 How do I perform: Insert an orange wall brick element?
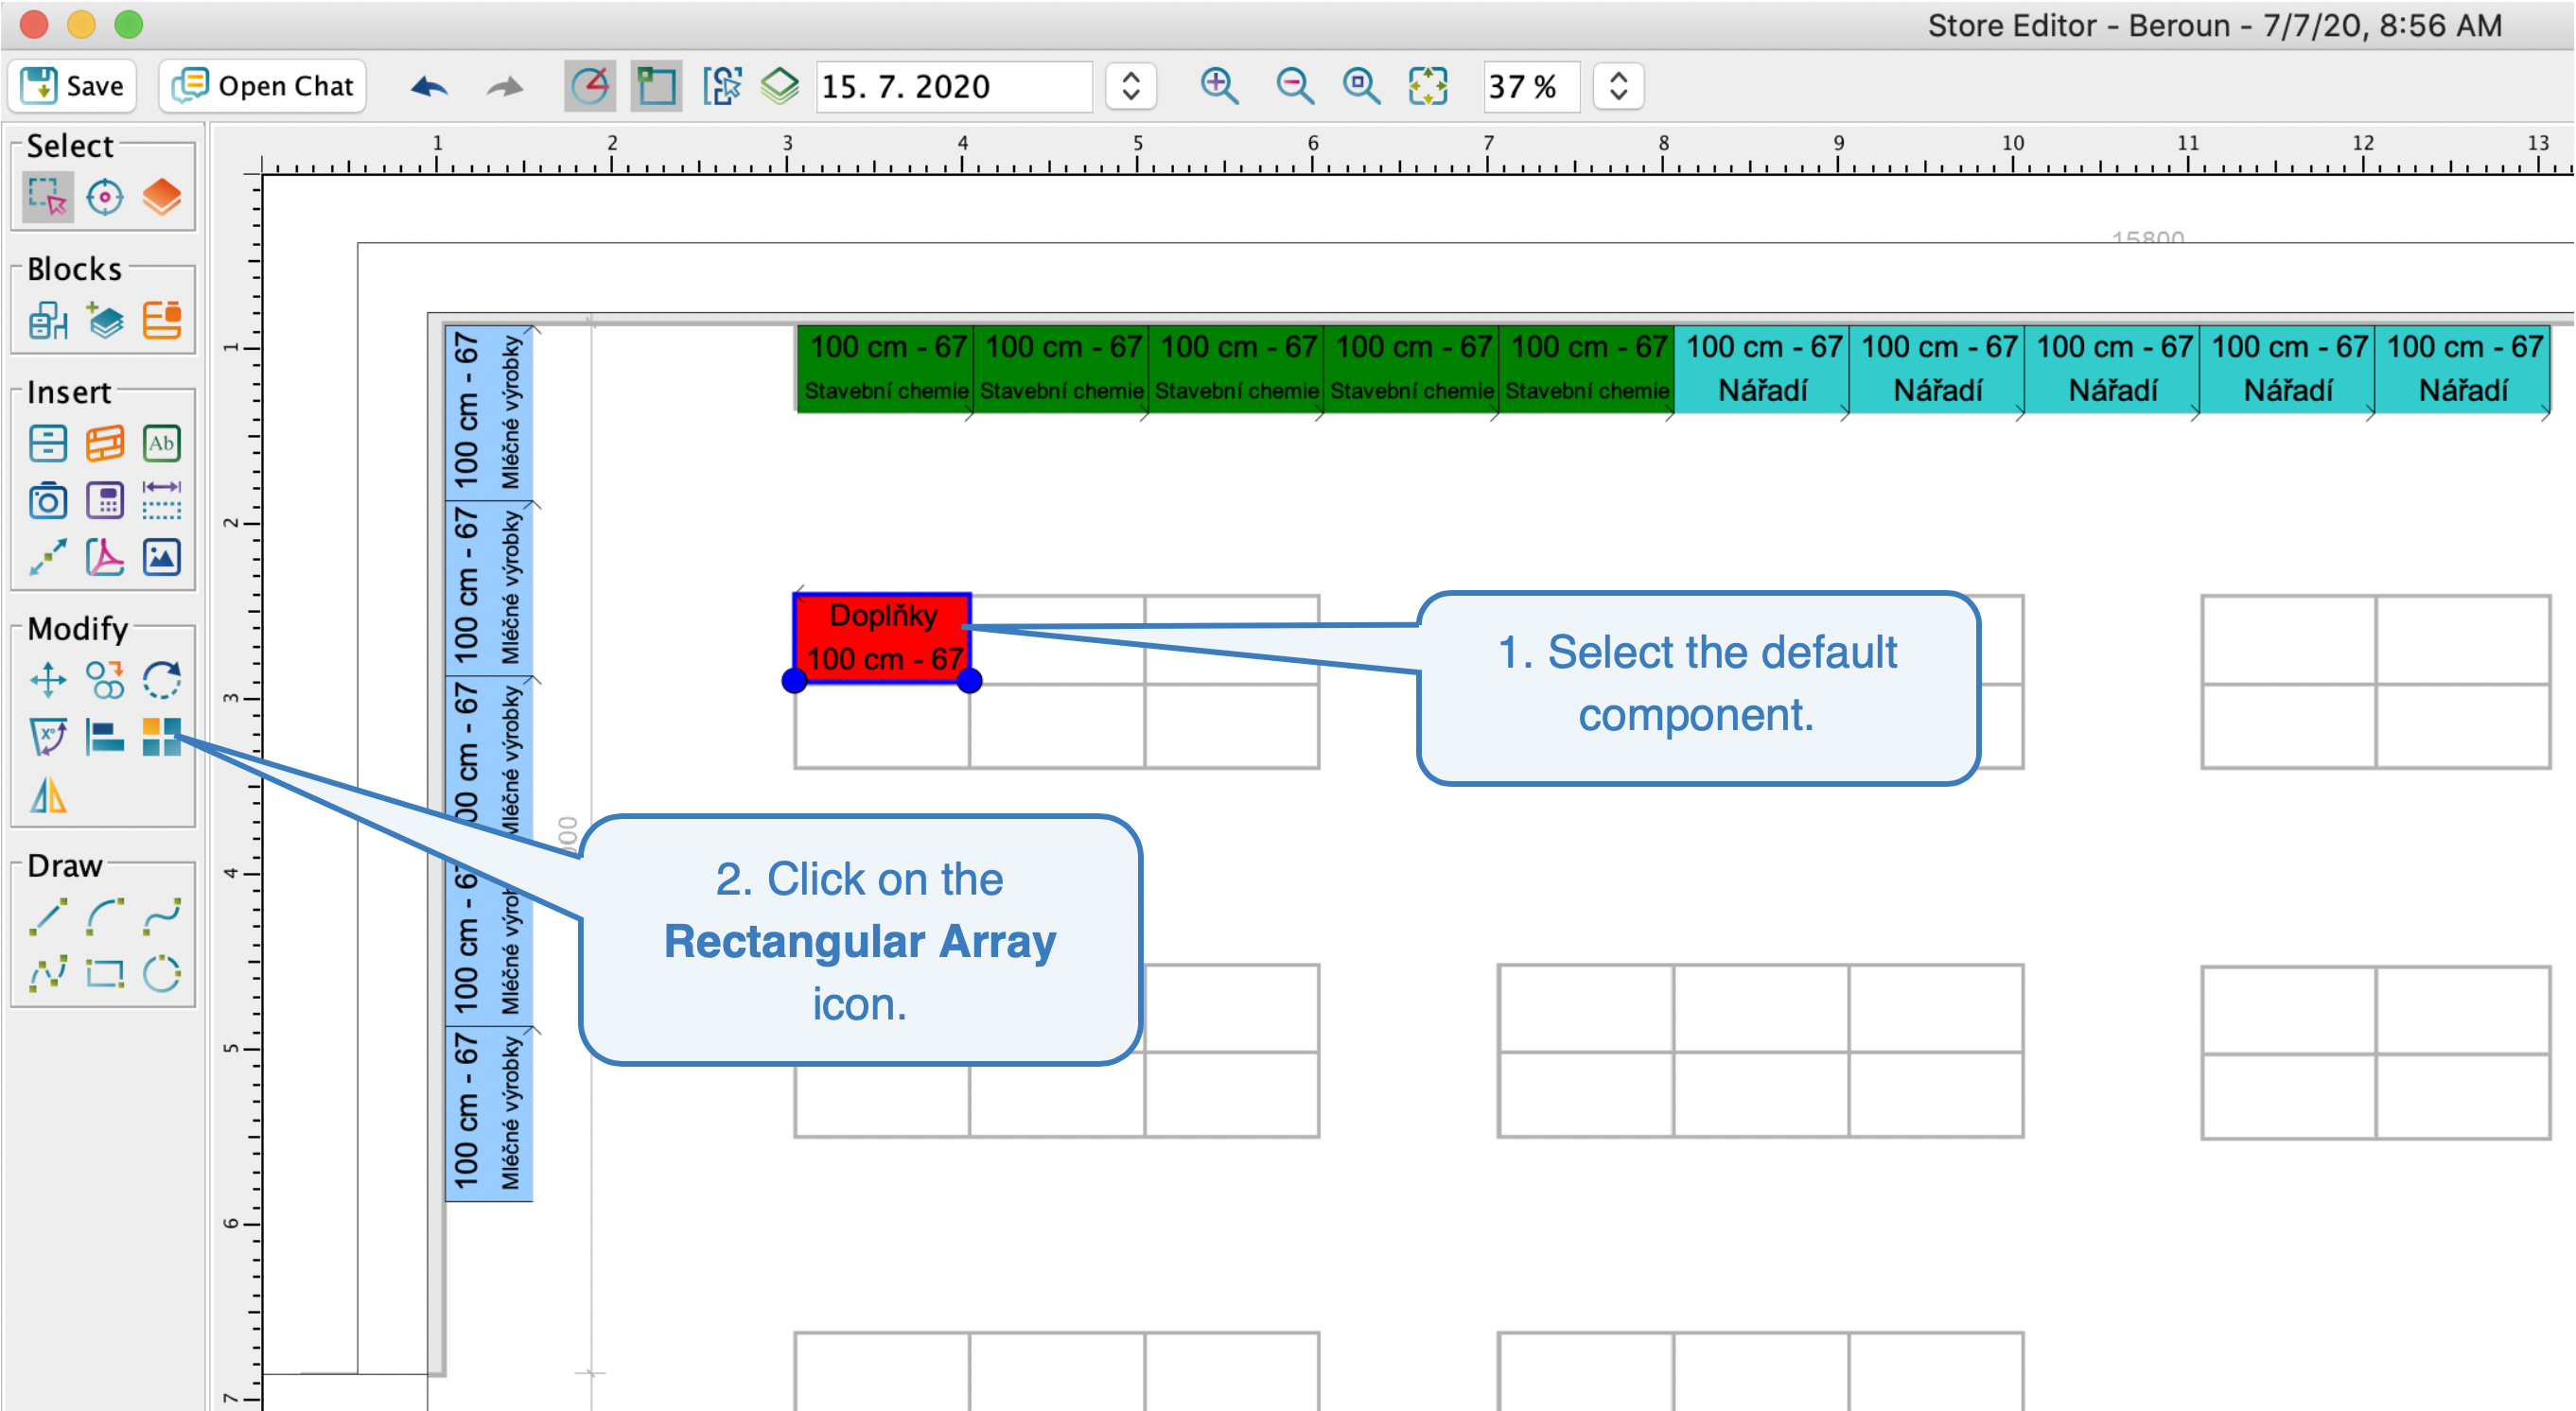tap(104, 443)
